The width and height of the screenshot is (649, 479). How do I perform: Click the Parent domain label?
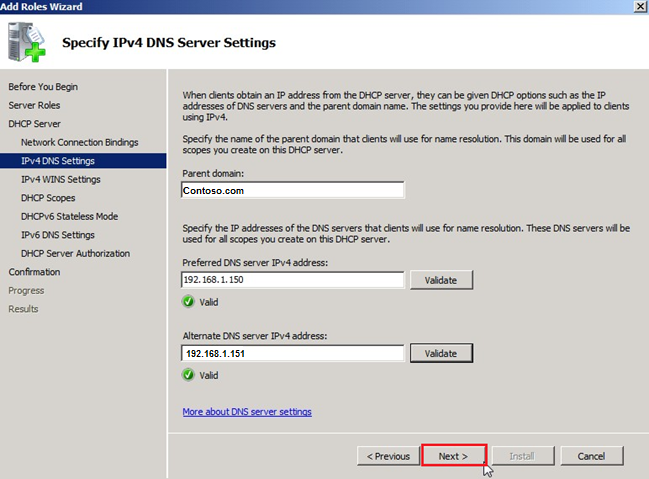tap(213, 173)
